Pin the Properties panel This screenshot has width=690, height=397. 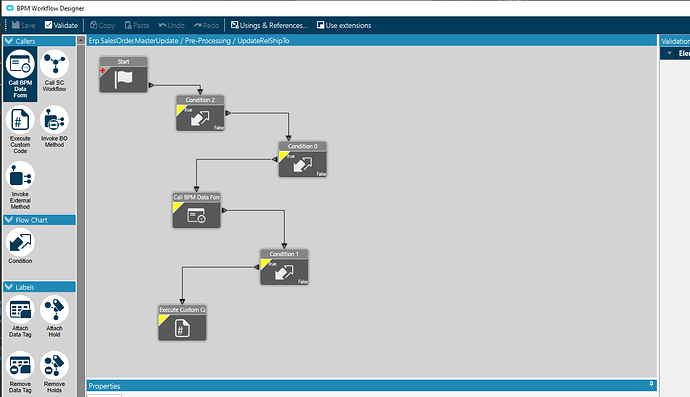click(651, 384)
